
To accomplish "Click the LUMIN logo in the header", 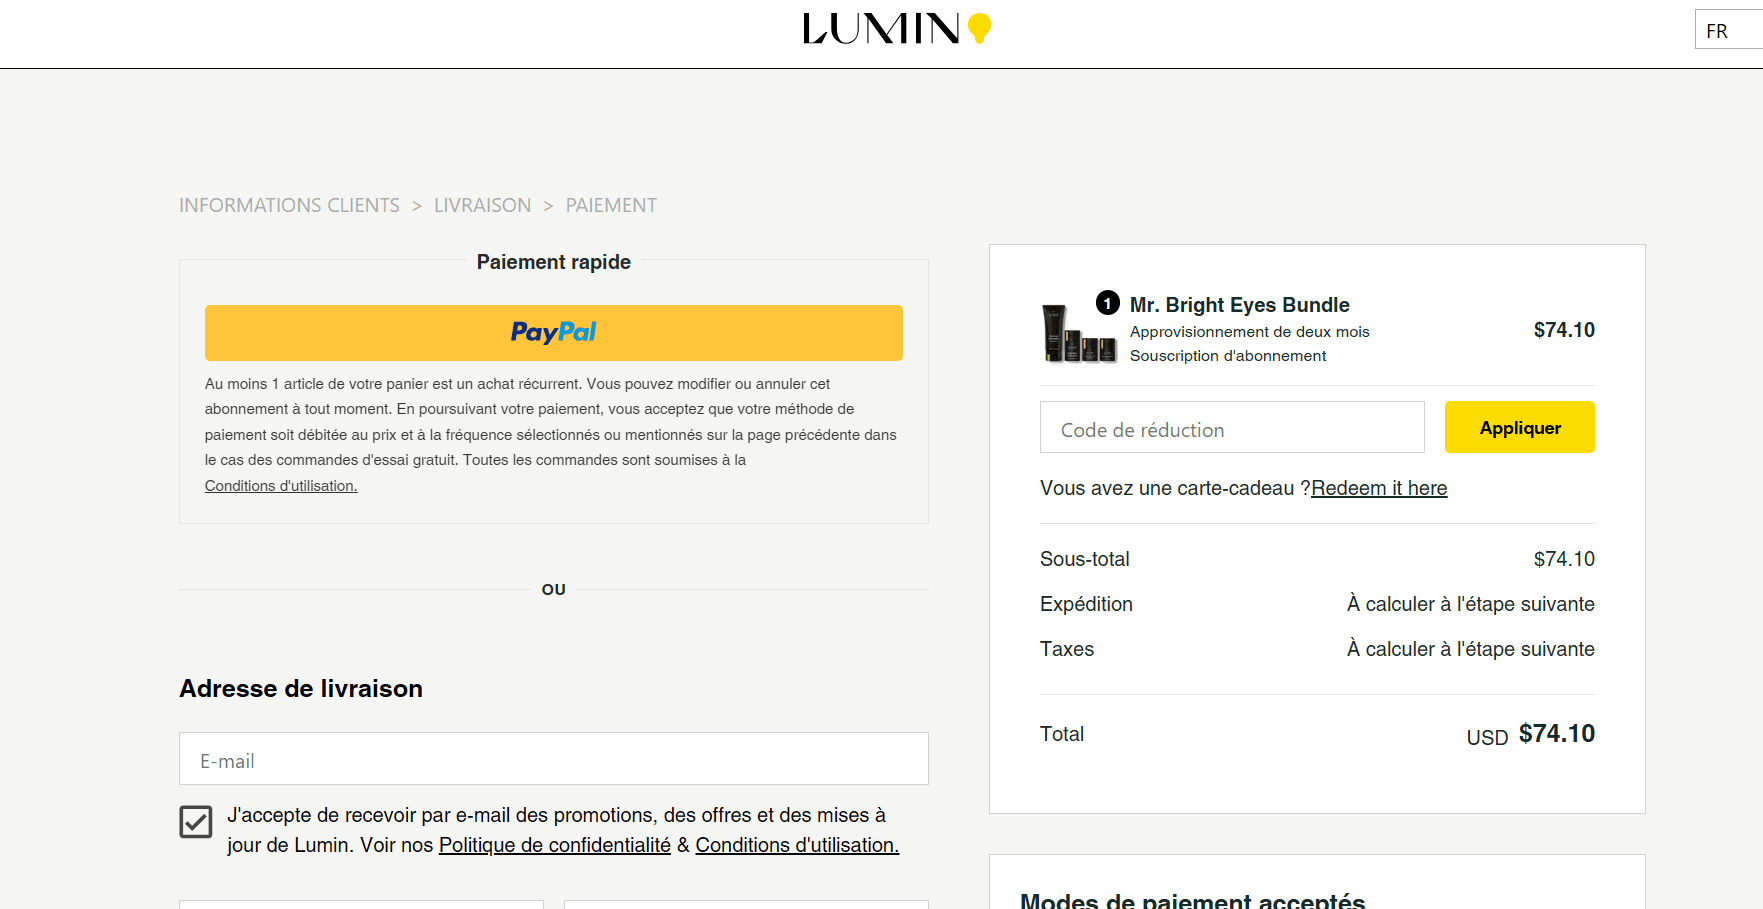I will [x=897, y=28].
